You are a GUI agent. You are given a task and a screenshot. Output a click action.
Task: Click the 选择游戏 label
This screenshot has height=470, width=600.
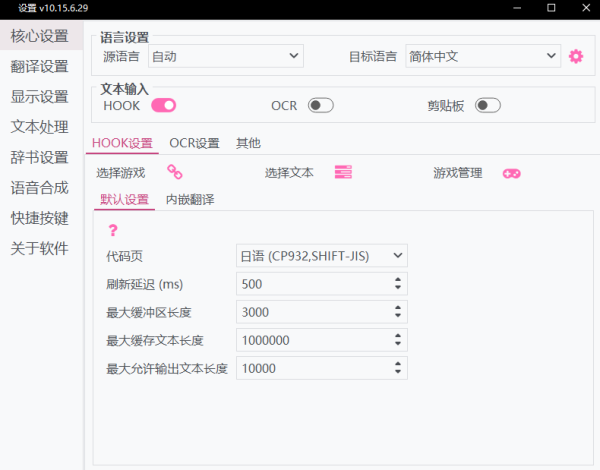pos(121,173)
